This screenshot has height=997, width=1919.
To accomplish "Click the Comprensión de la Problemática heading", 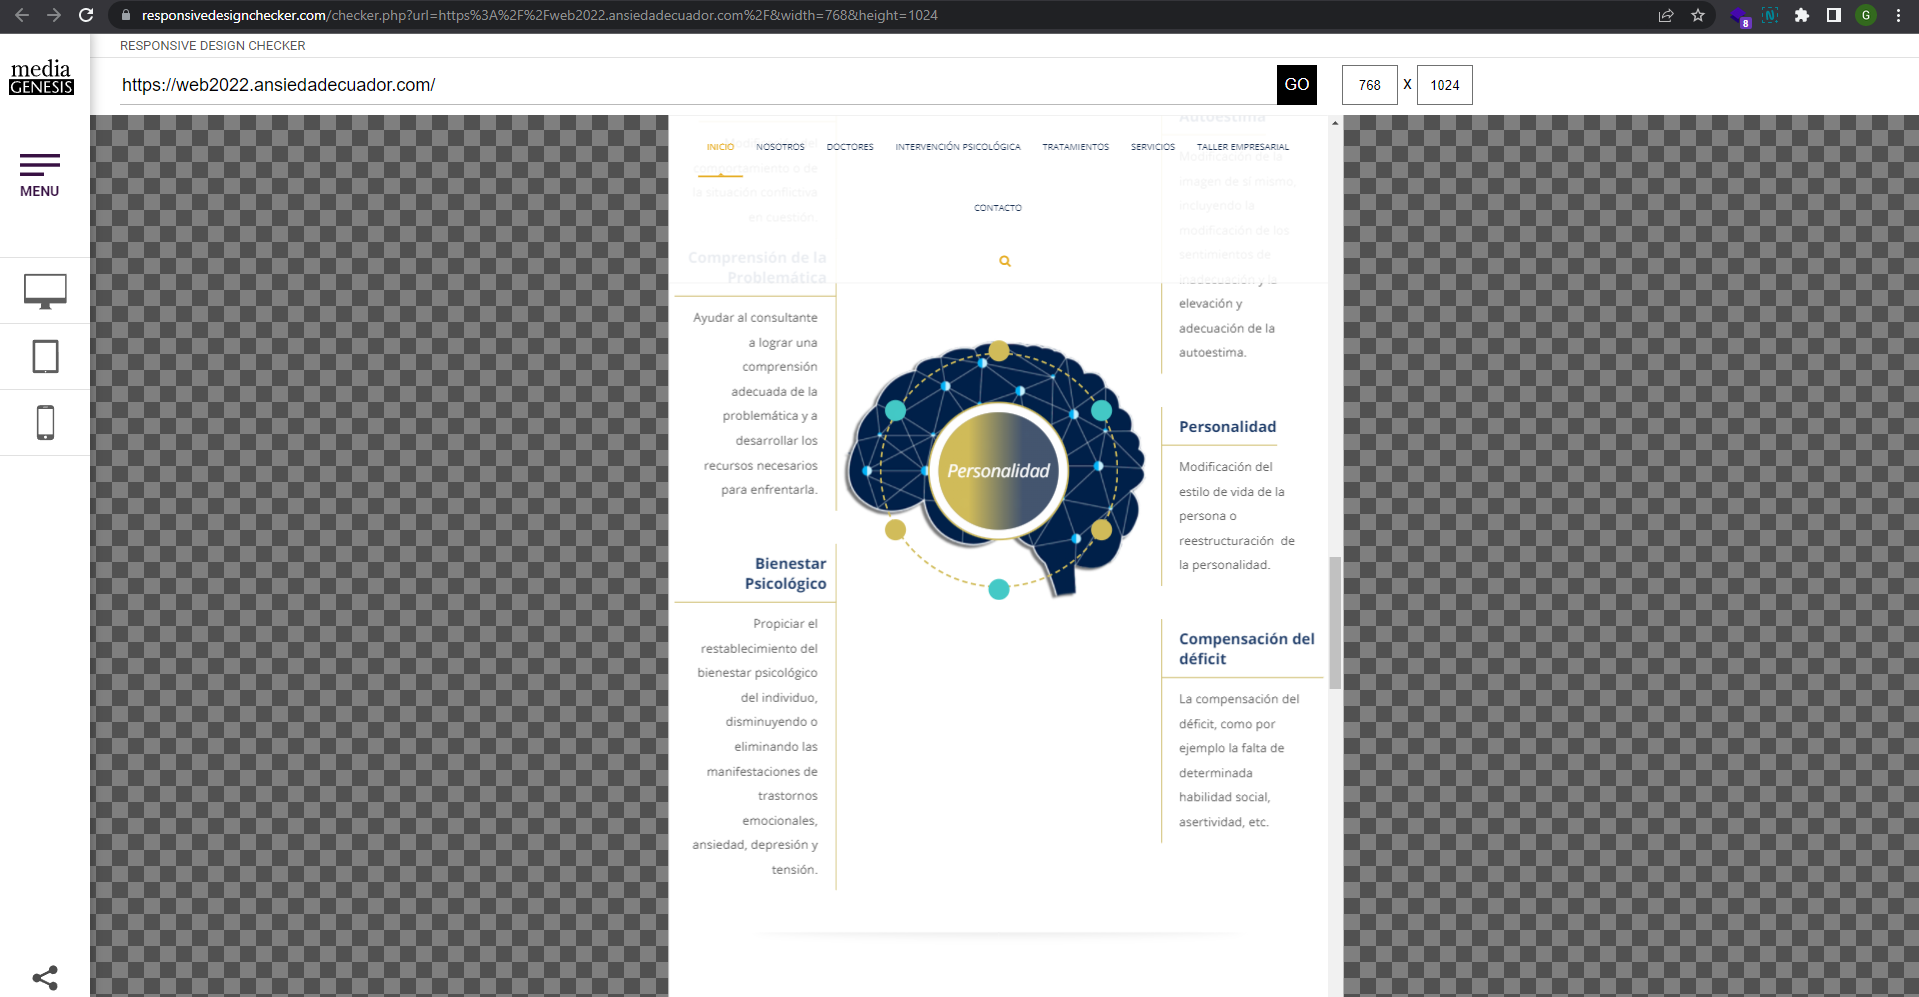I will click(x=757, y=267).
